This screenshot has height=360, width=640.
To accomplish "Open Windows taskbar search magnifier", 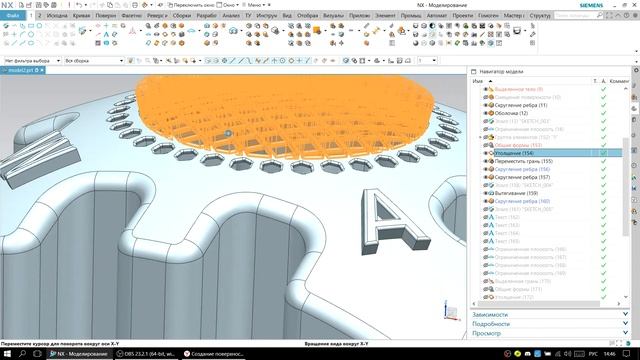I will (x=22, y=353).
